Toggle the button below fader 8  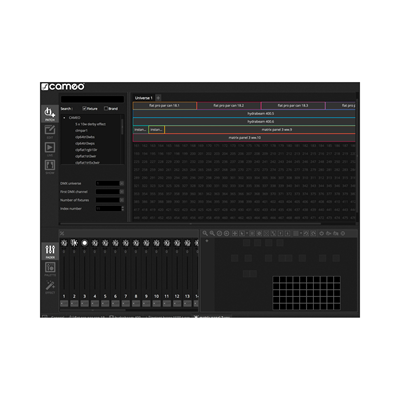click(136, 303)
